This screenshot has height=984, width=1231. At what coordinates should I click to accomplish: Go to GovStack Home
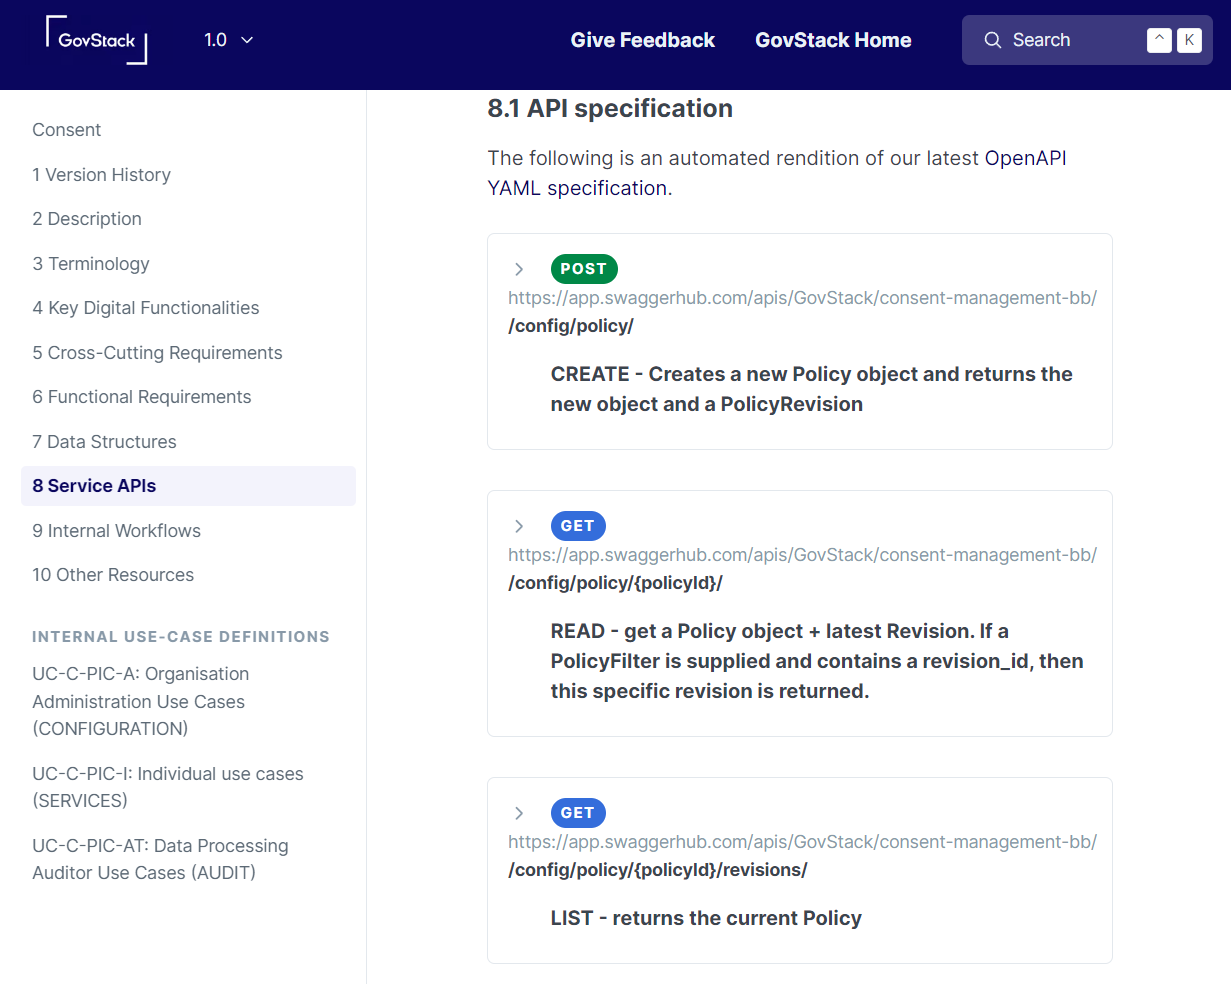(833, 40)
